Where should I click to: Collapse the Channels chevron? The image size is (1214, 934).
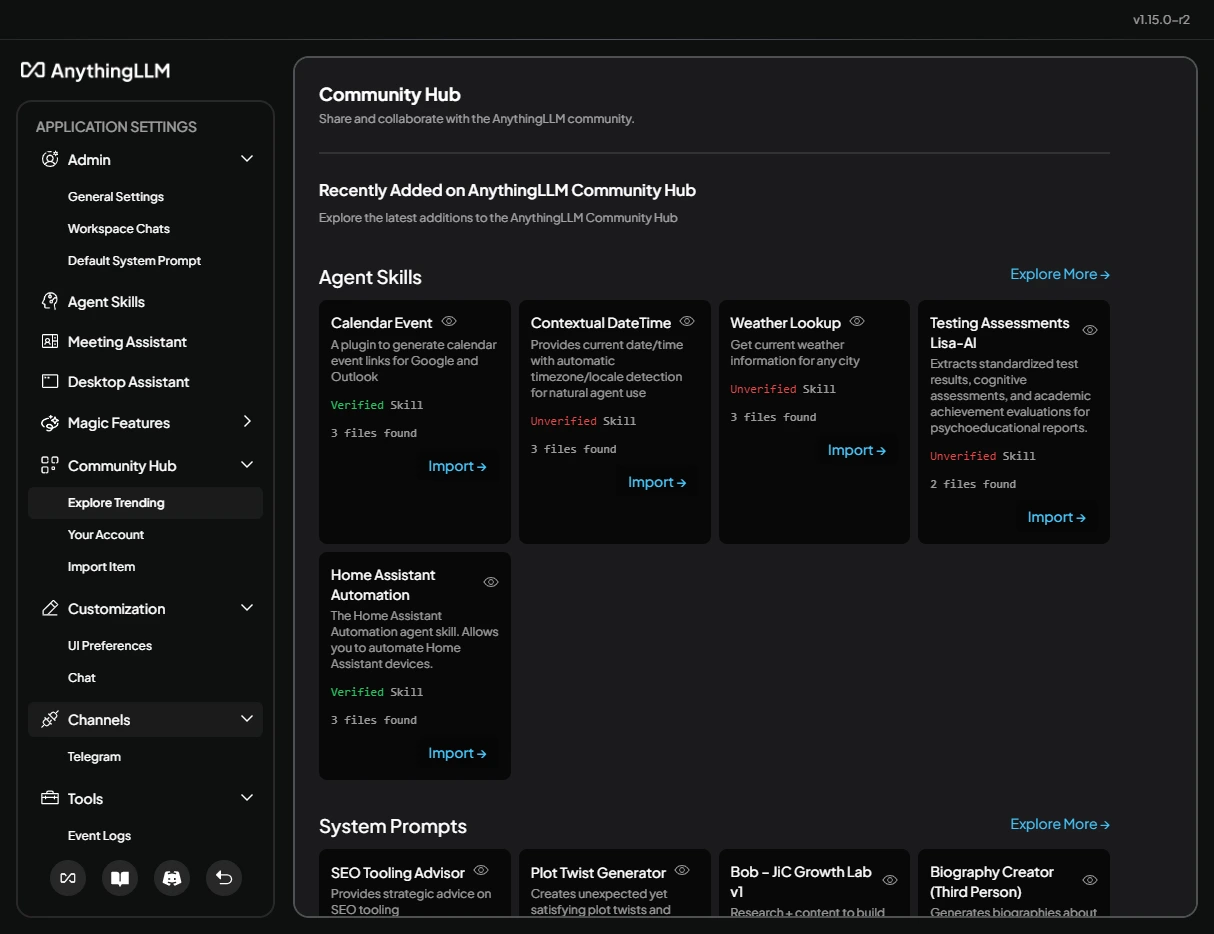click(247, 719)
